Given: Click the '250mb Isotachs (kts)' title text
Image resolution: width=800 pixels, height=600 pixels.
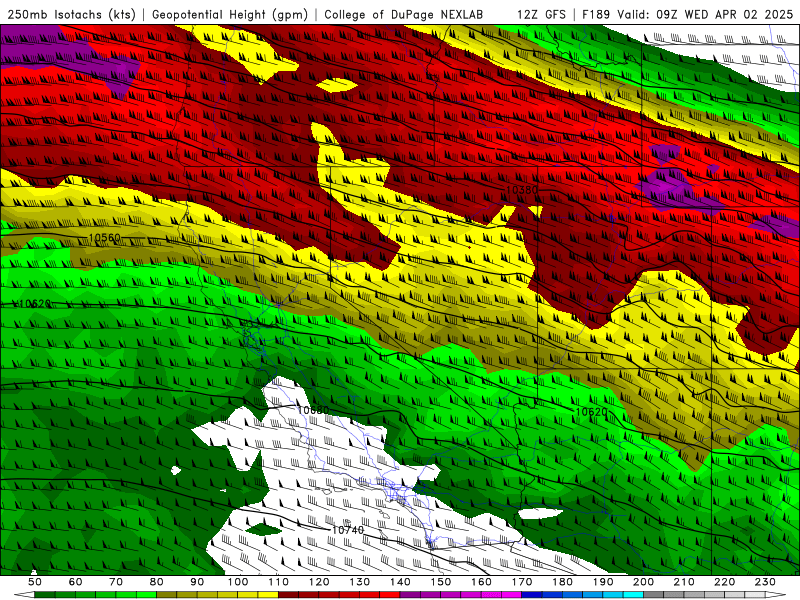Looking at the screenshot, I should tap(72, 15).
